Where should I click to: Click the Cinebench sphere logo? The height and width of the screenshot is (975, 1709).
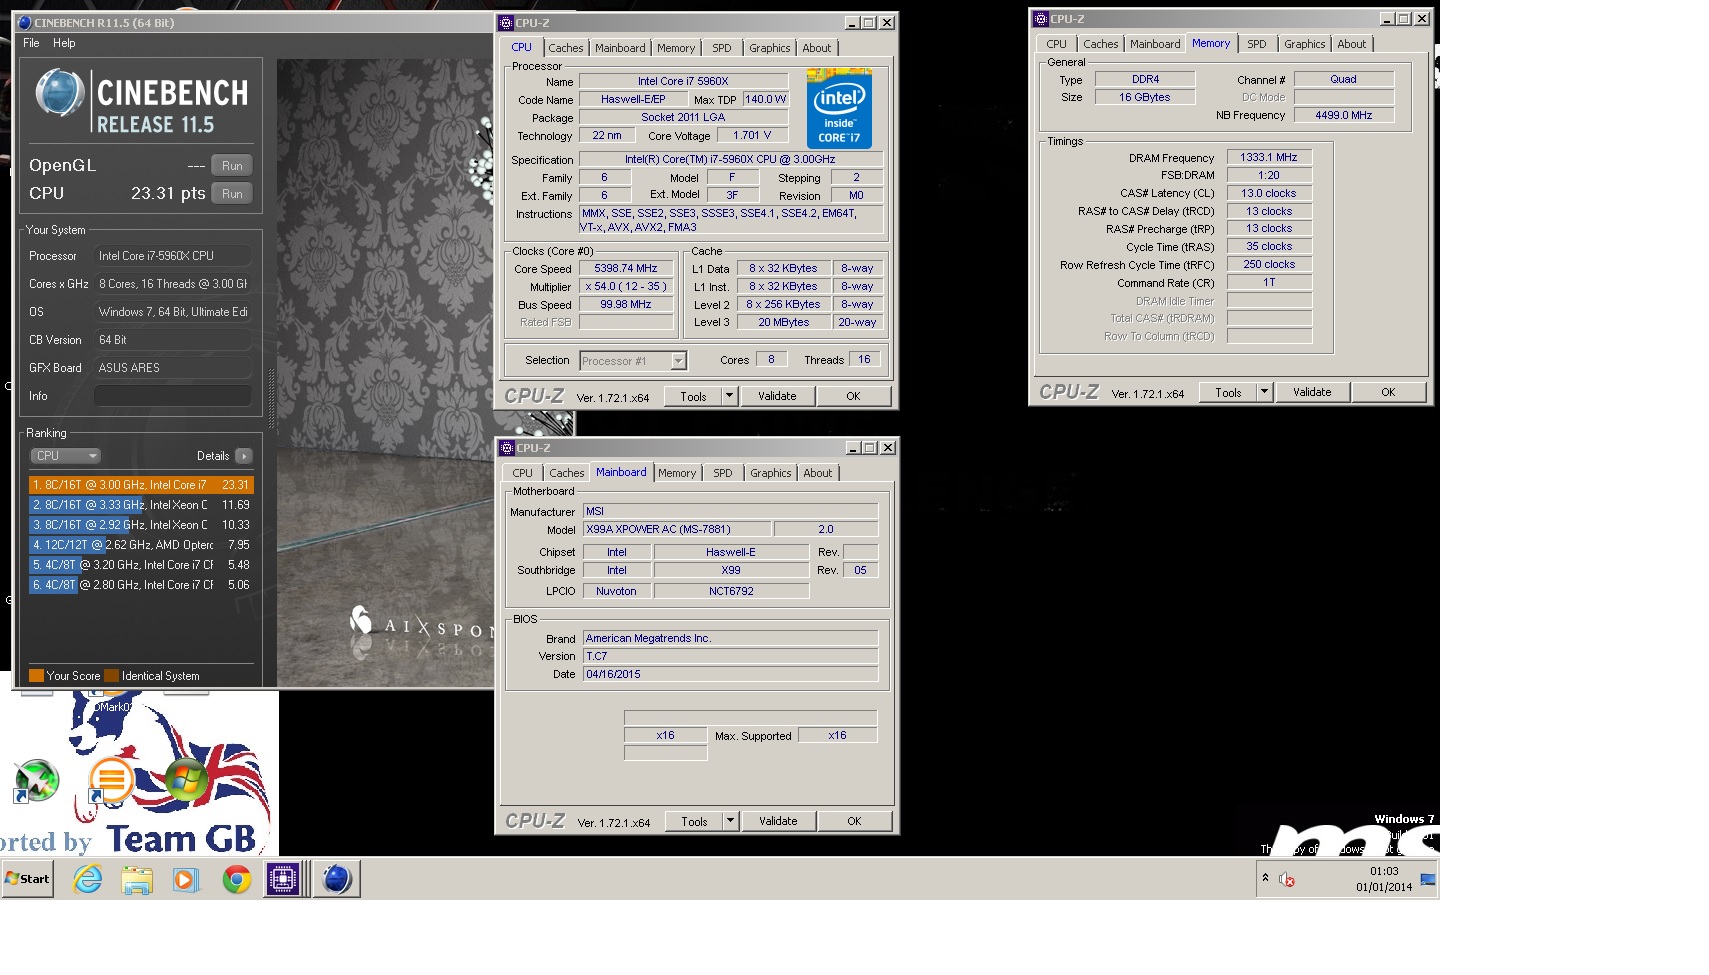point(59,93)
